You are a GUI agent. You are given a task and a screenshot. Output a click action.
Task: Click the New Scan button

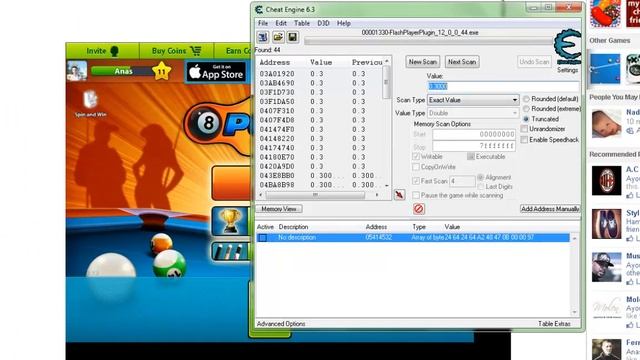click(x=423, y=62)
